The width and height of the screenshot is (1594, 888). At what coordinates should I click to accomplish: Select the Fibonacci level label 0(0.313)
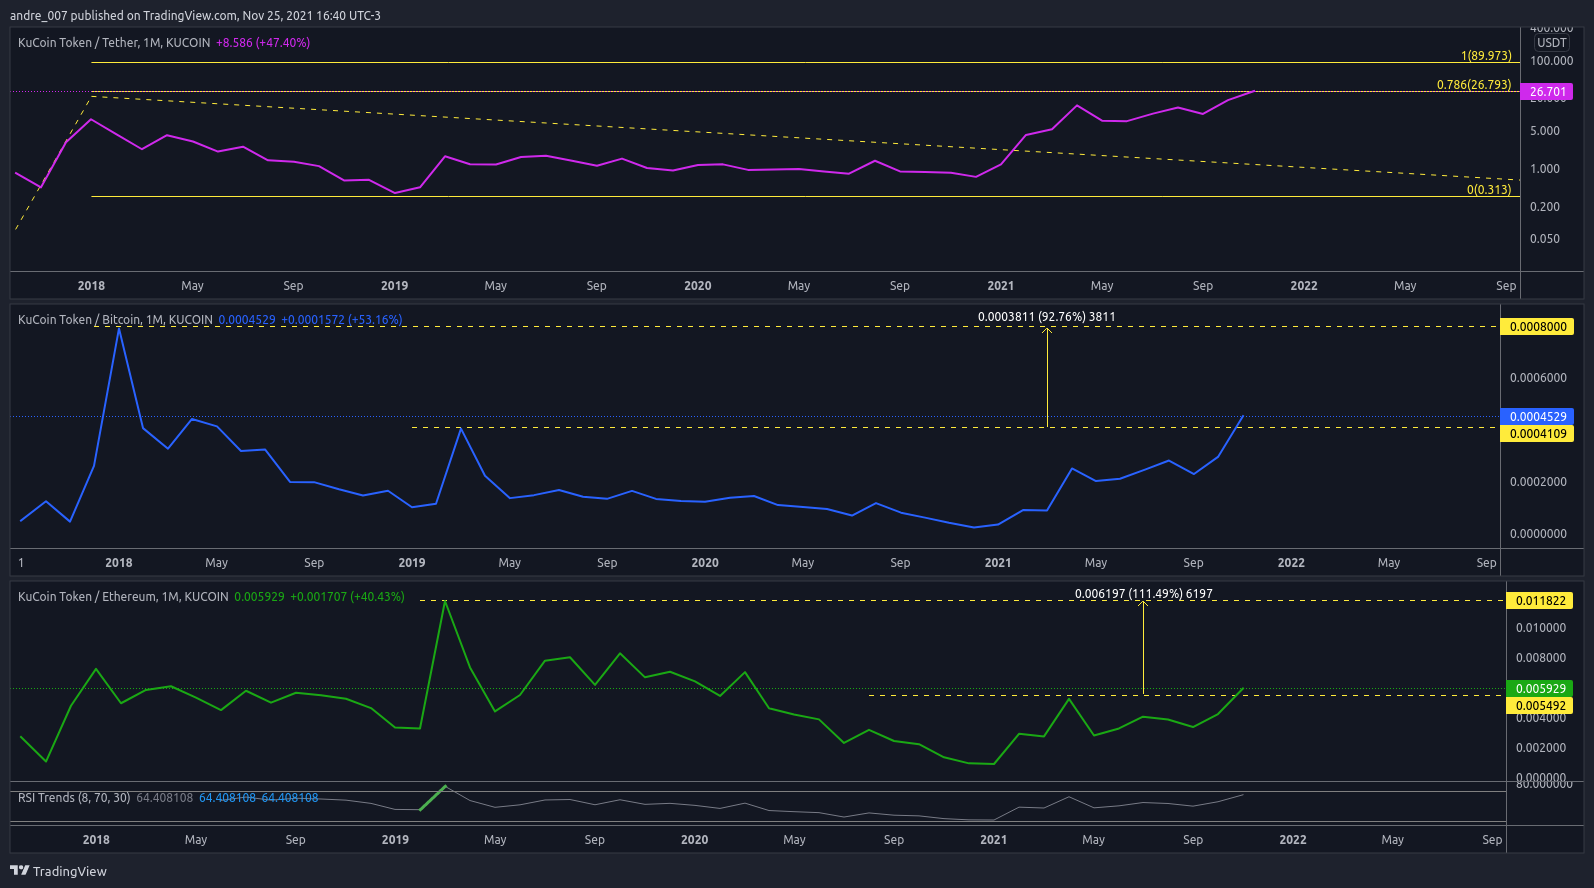coord(1489,190)
